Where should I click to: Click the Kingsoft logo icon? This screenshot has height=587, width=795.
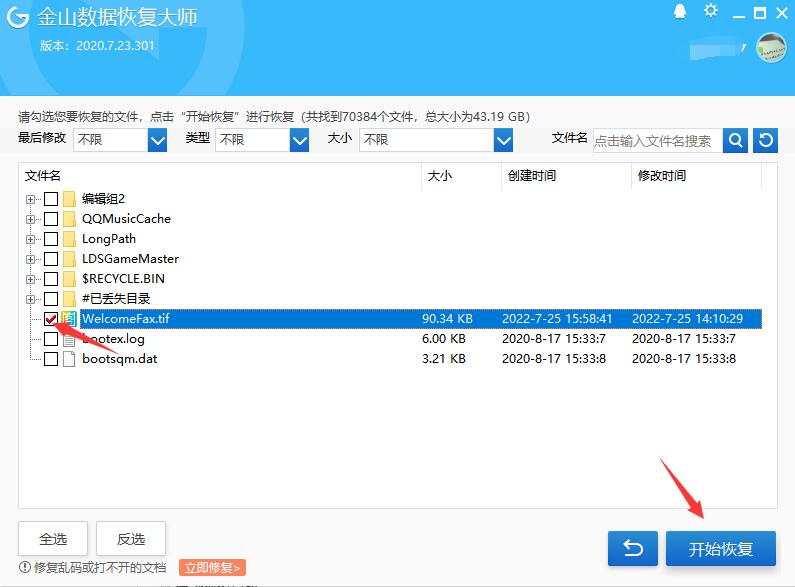coord(18,17)
